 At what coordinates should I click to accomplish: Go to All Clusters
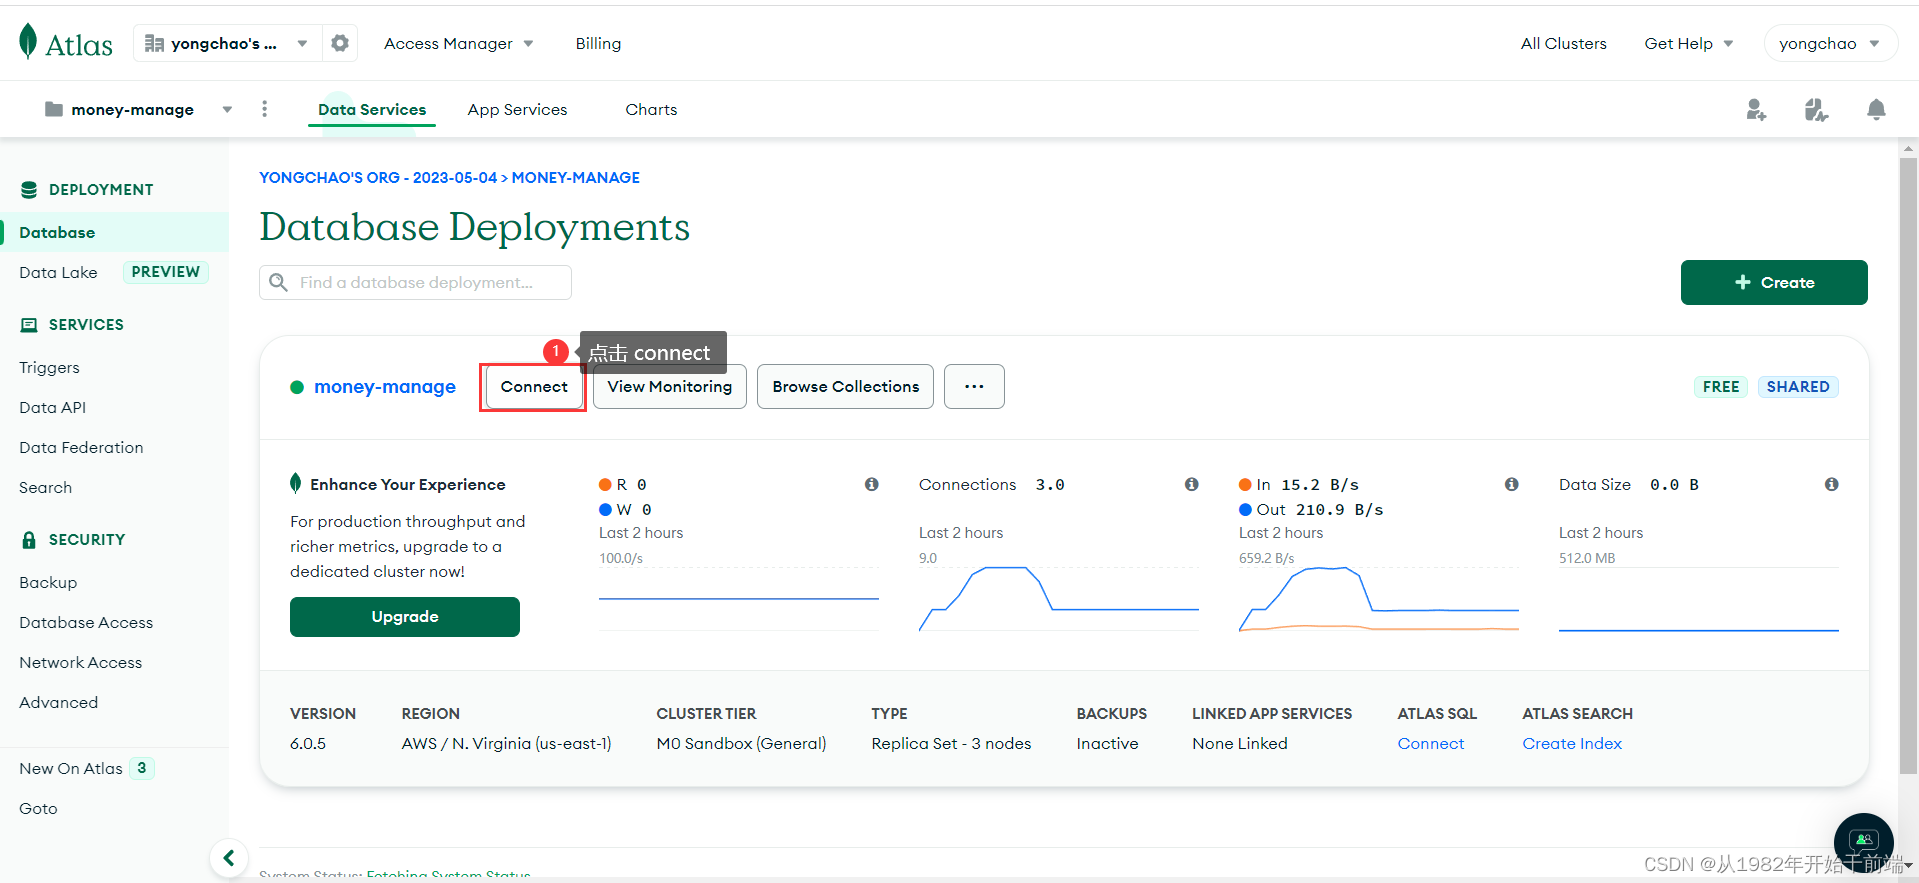(1563, 43)
